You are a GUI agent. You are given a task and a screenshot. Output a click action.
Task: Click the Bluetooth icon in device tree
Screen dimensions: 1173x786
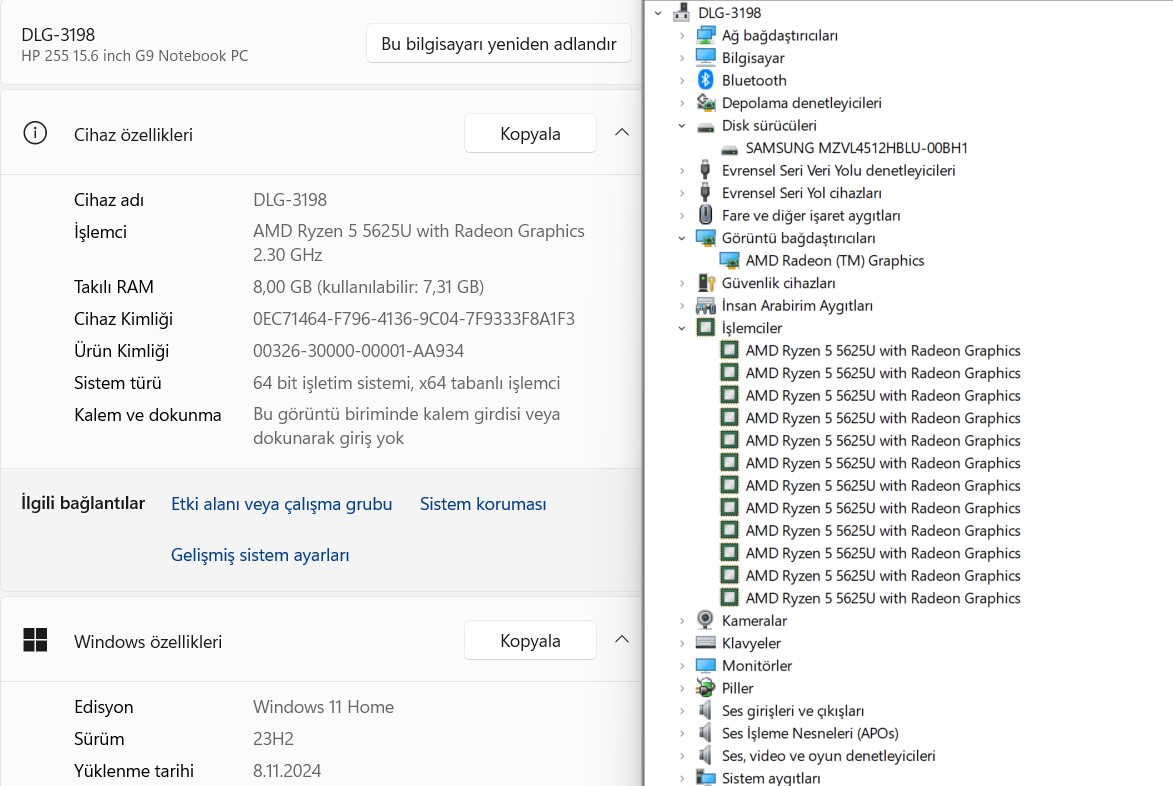tap(705, 80)
